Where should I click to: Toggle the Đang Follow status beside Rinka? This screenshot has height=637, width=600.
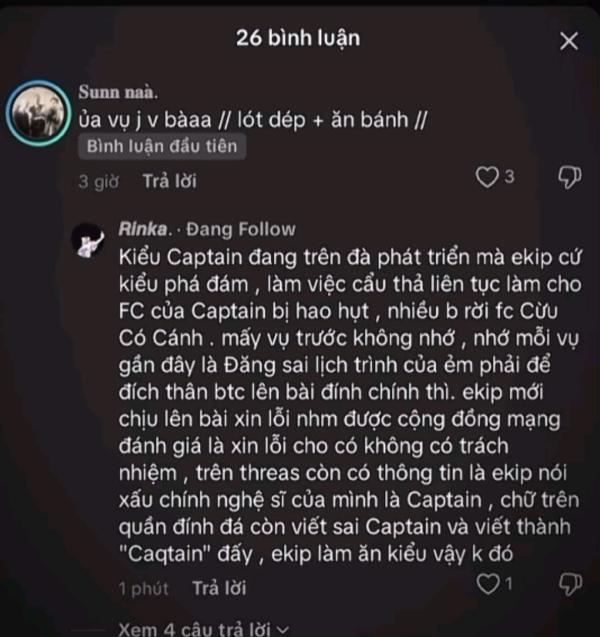click(x=240, y=229)
